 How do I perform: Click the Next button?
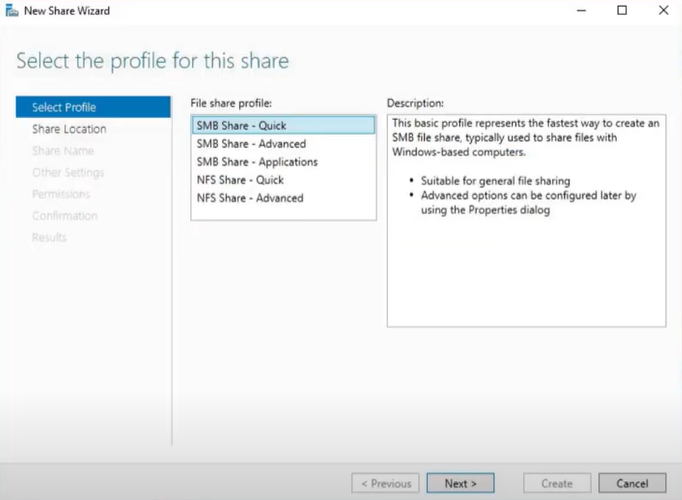point(461,483)
